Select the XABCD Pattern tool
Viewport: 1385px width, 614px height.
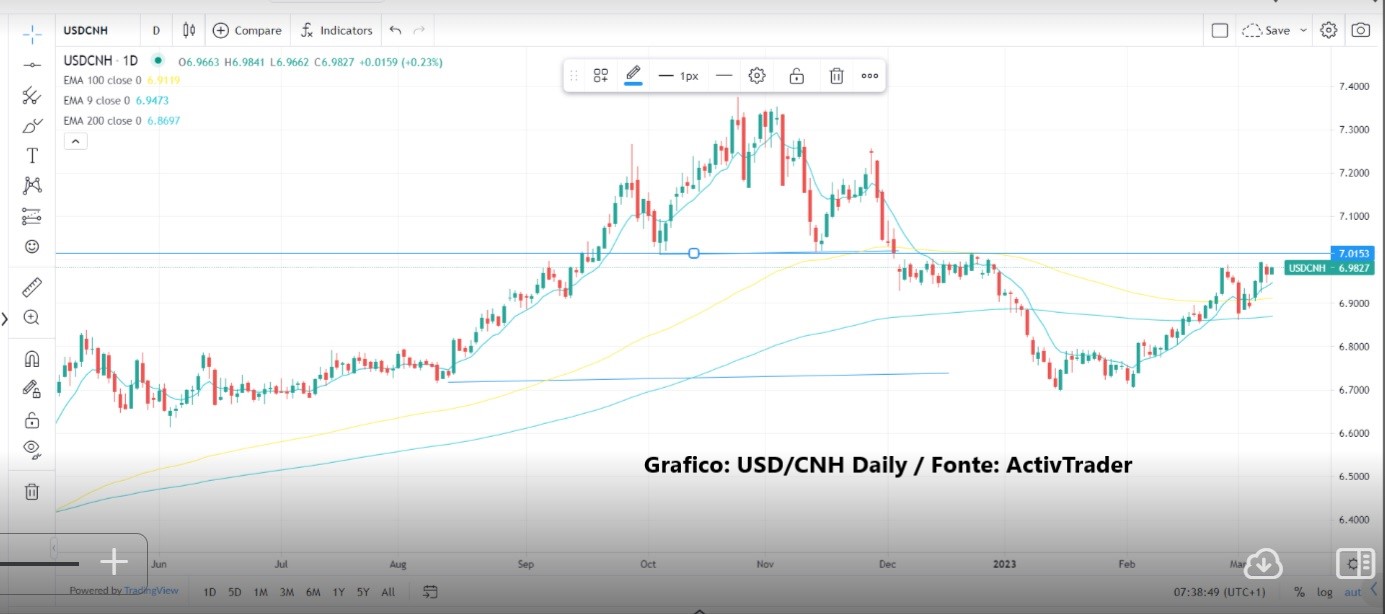click(x=31, y=185)
